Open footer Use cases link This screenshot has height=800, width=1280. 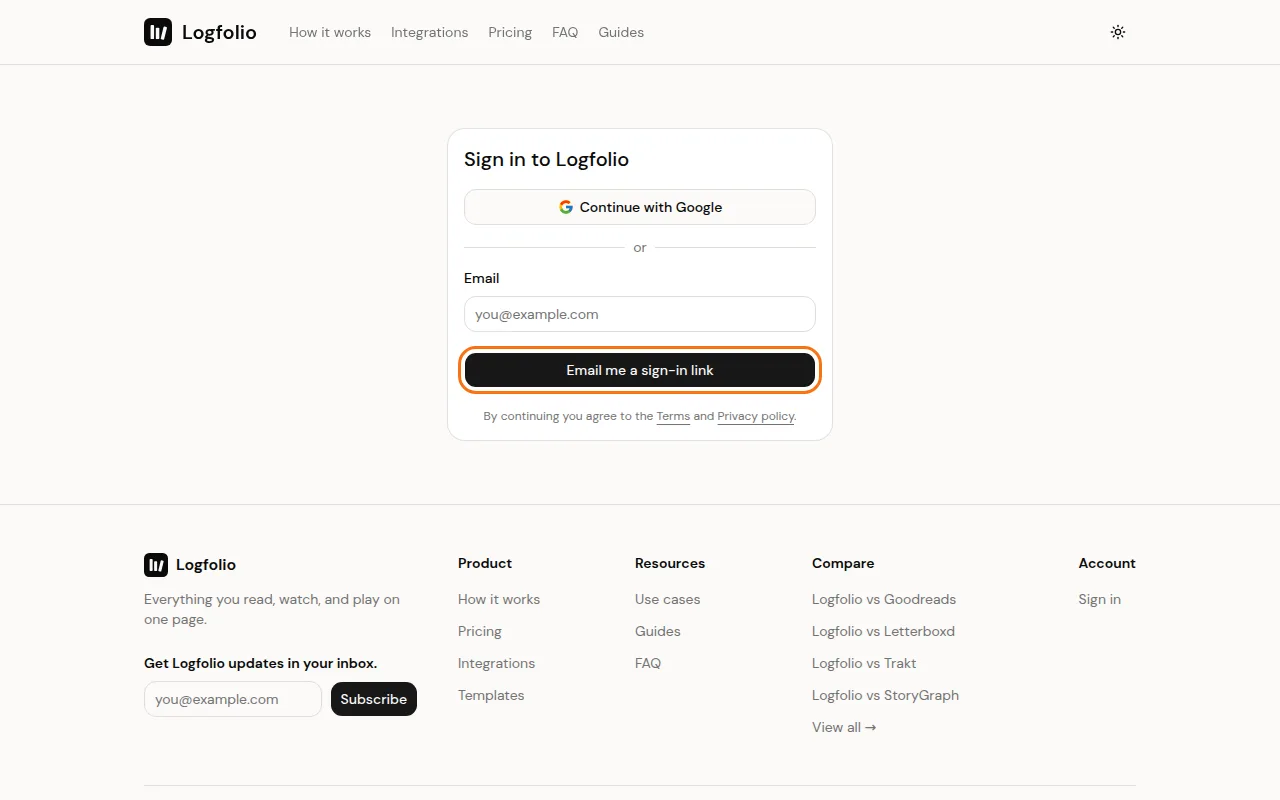pos(668,599)
